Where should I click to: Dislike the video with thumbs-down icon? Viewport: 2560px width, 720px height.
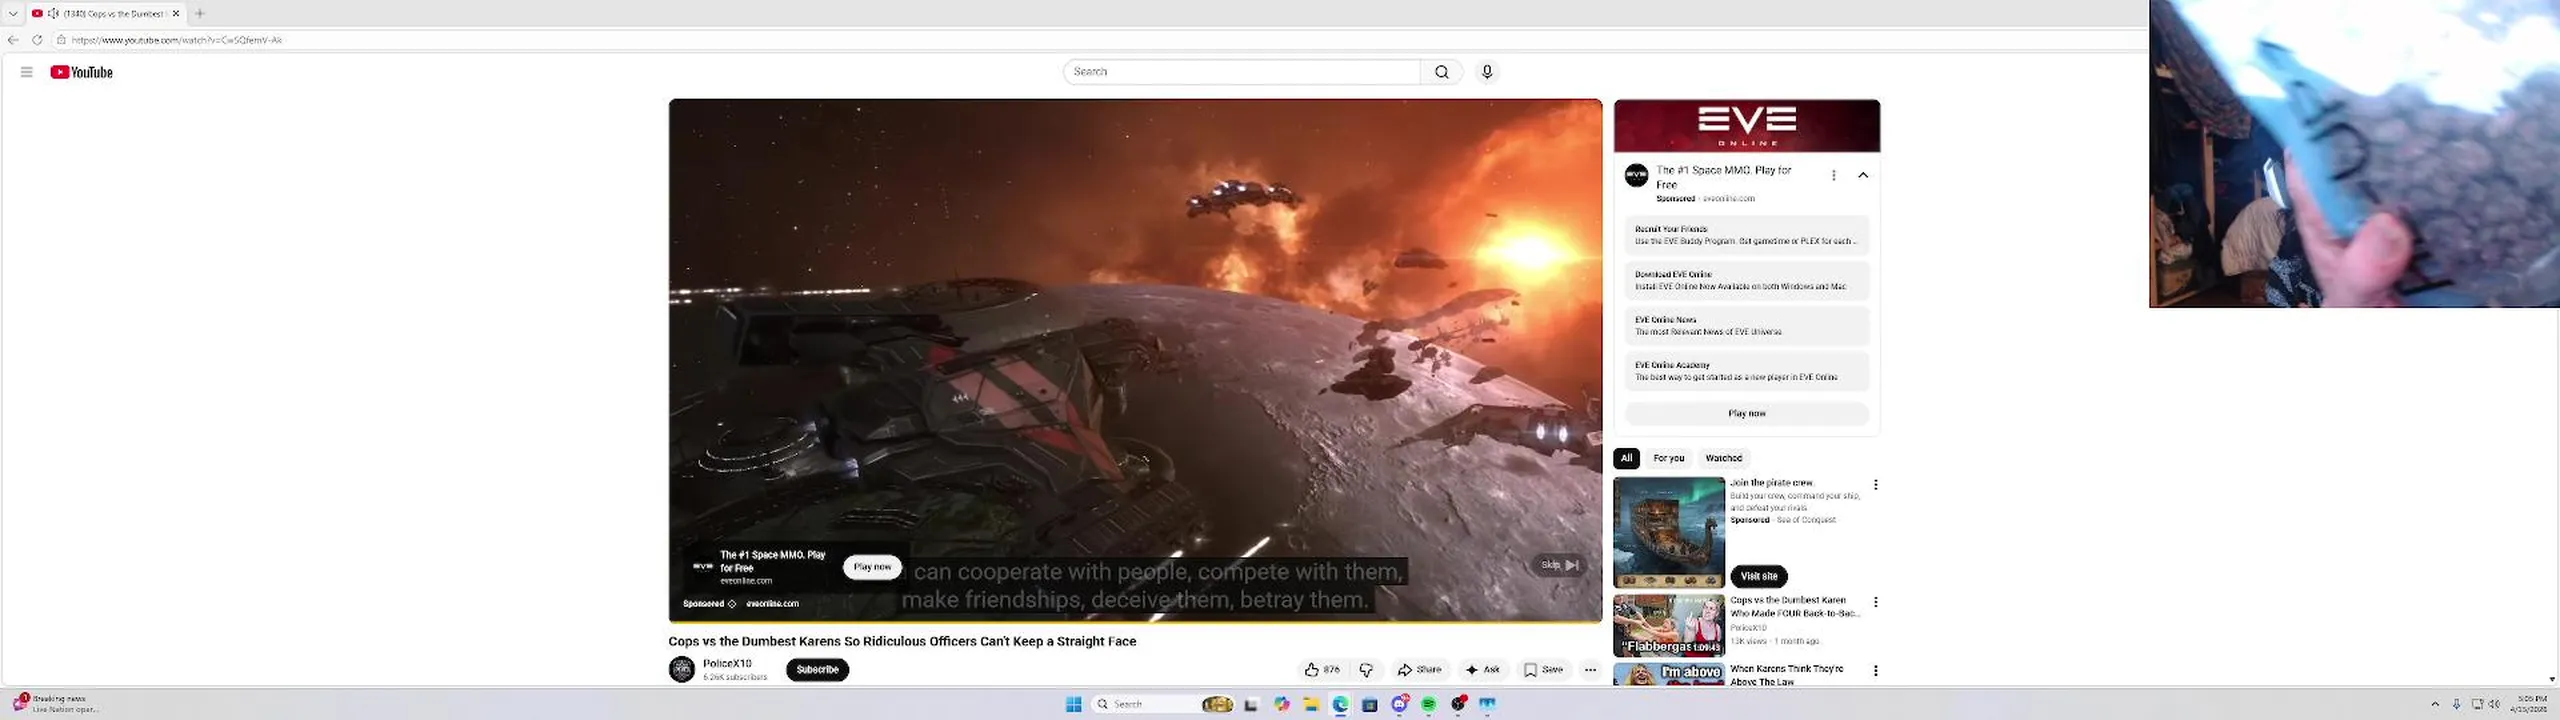pos(1366,670)
